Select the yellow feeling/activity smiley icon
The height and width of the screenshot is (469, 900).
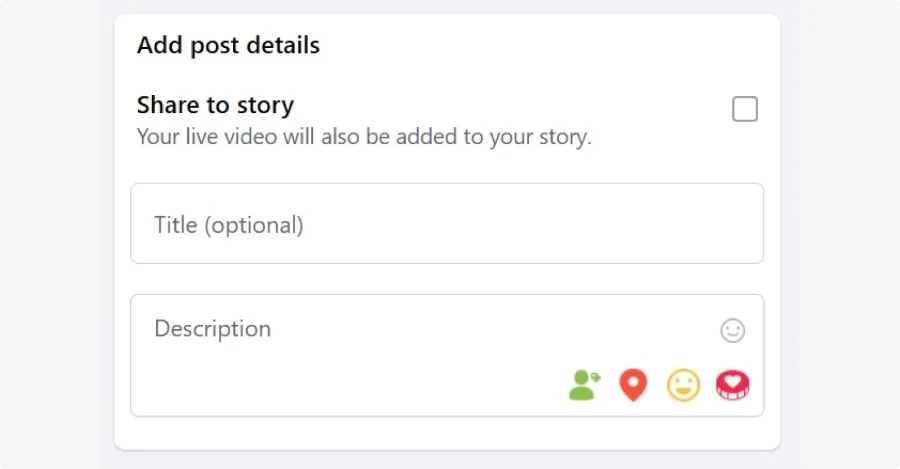click(x=683, y=385)
